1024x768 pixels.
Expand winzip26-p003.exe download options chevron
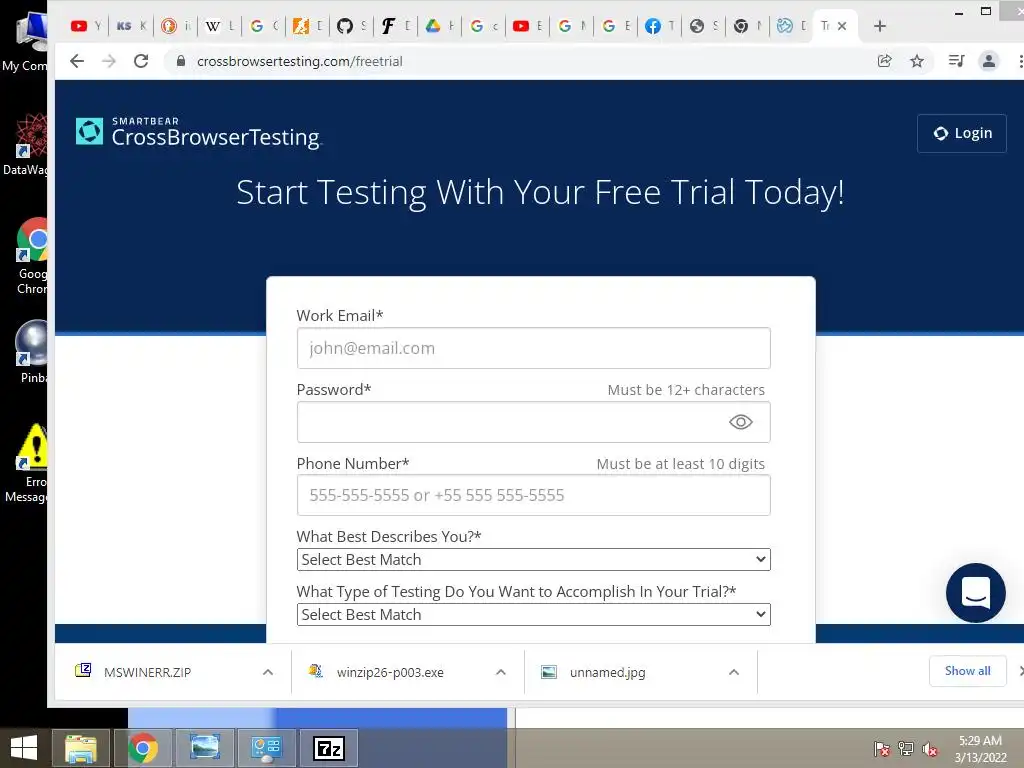tap(501, 672)
